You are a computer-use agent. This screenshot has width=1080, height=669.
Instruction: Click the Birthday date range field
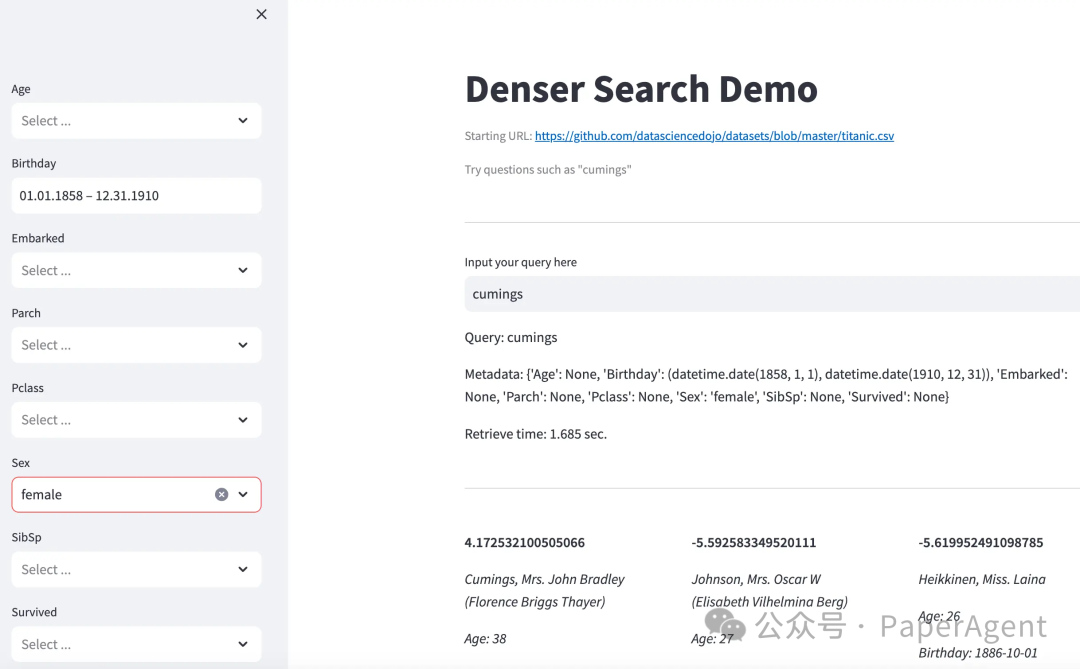point(136,196)
